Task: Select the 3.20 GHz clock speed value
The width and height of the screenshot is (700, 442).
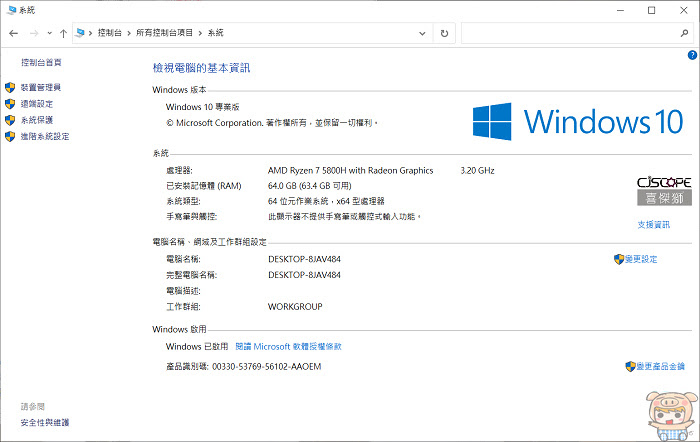Action: pos(477,171)
